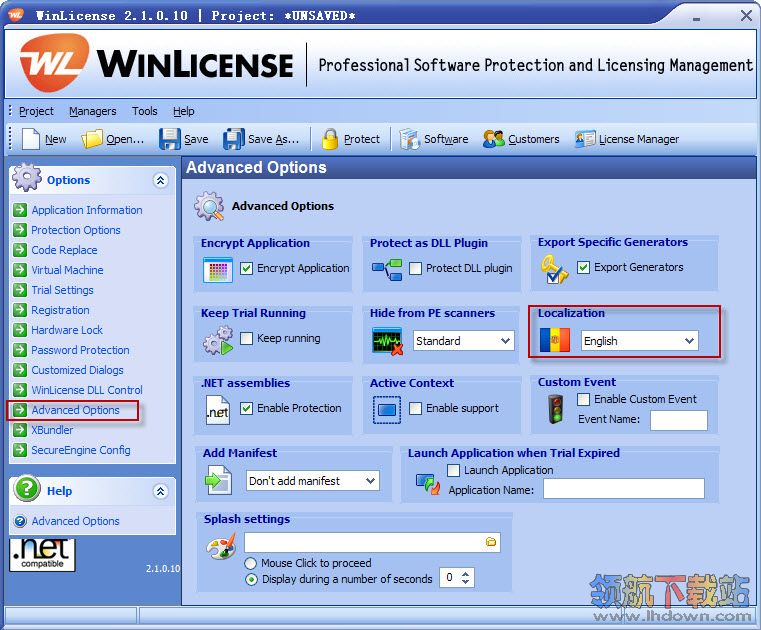Image resolution: width=761 pixels, height=630 pixels.
Task: Click the Keep Trial Running gears icon
Action: click(x=217, y=341)
